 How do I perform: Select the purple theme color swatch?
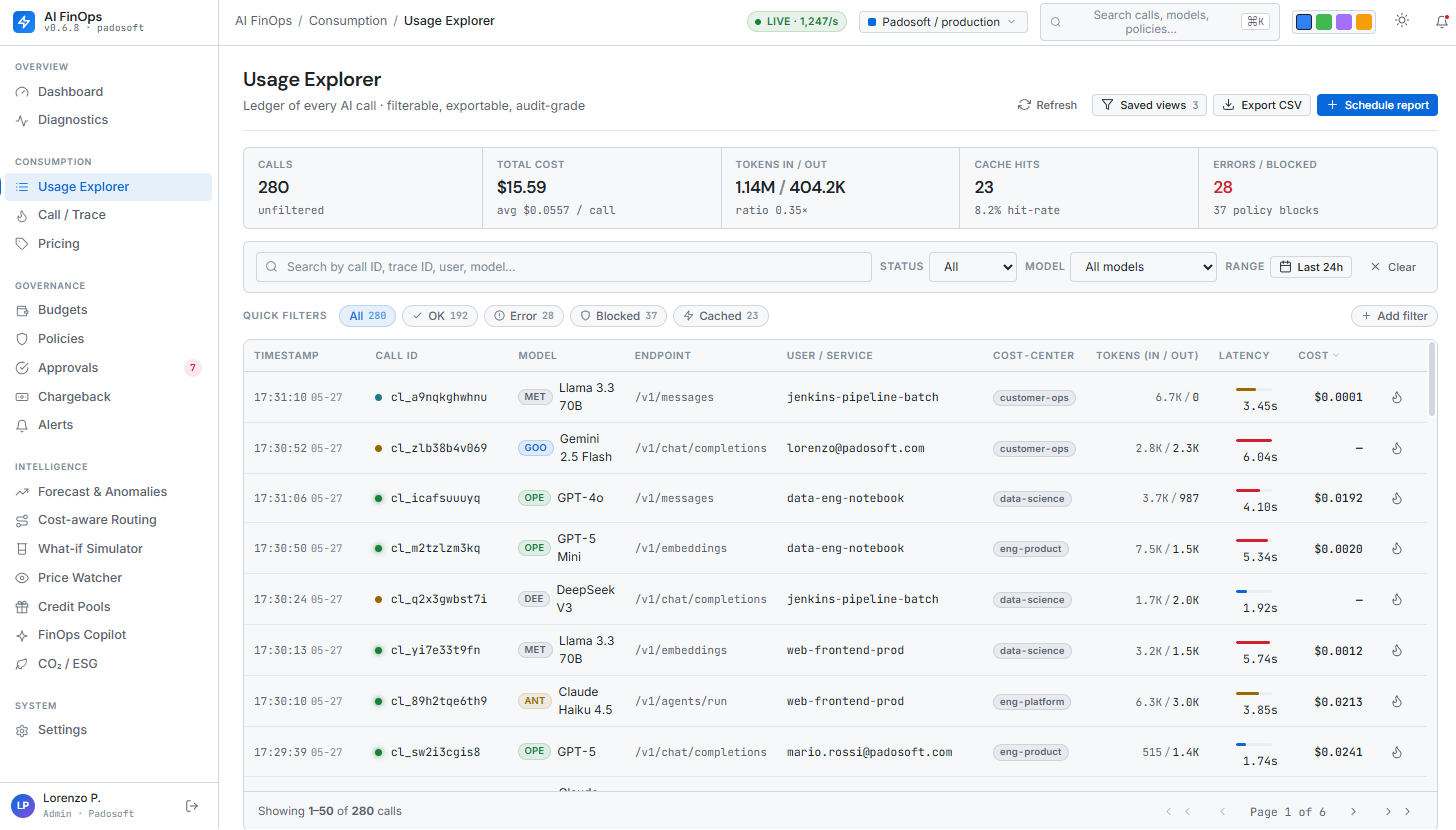1344,22
